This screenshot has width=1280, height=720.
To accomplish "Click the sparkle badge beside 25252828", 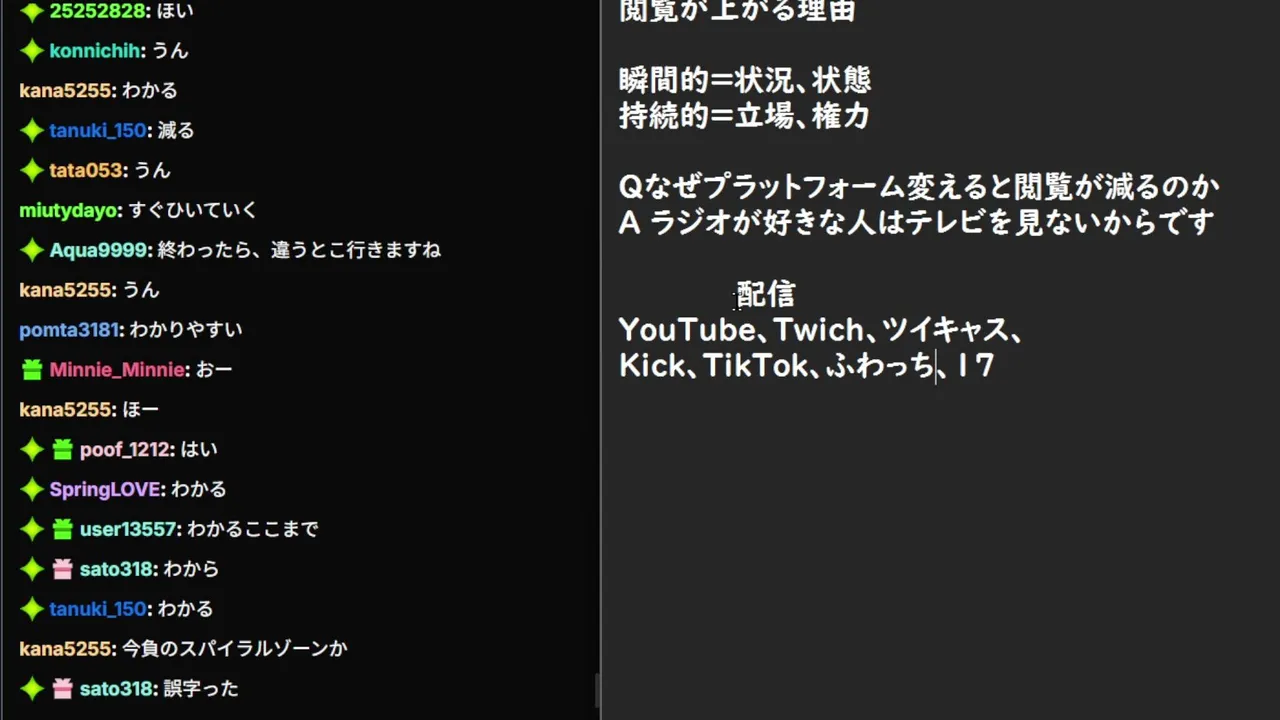I will [x=32, y=11].
